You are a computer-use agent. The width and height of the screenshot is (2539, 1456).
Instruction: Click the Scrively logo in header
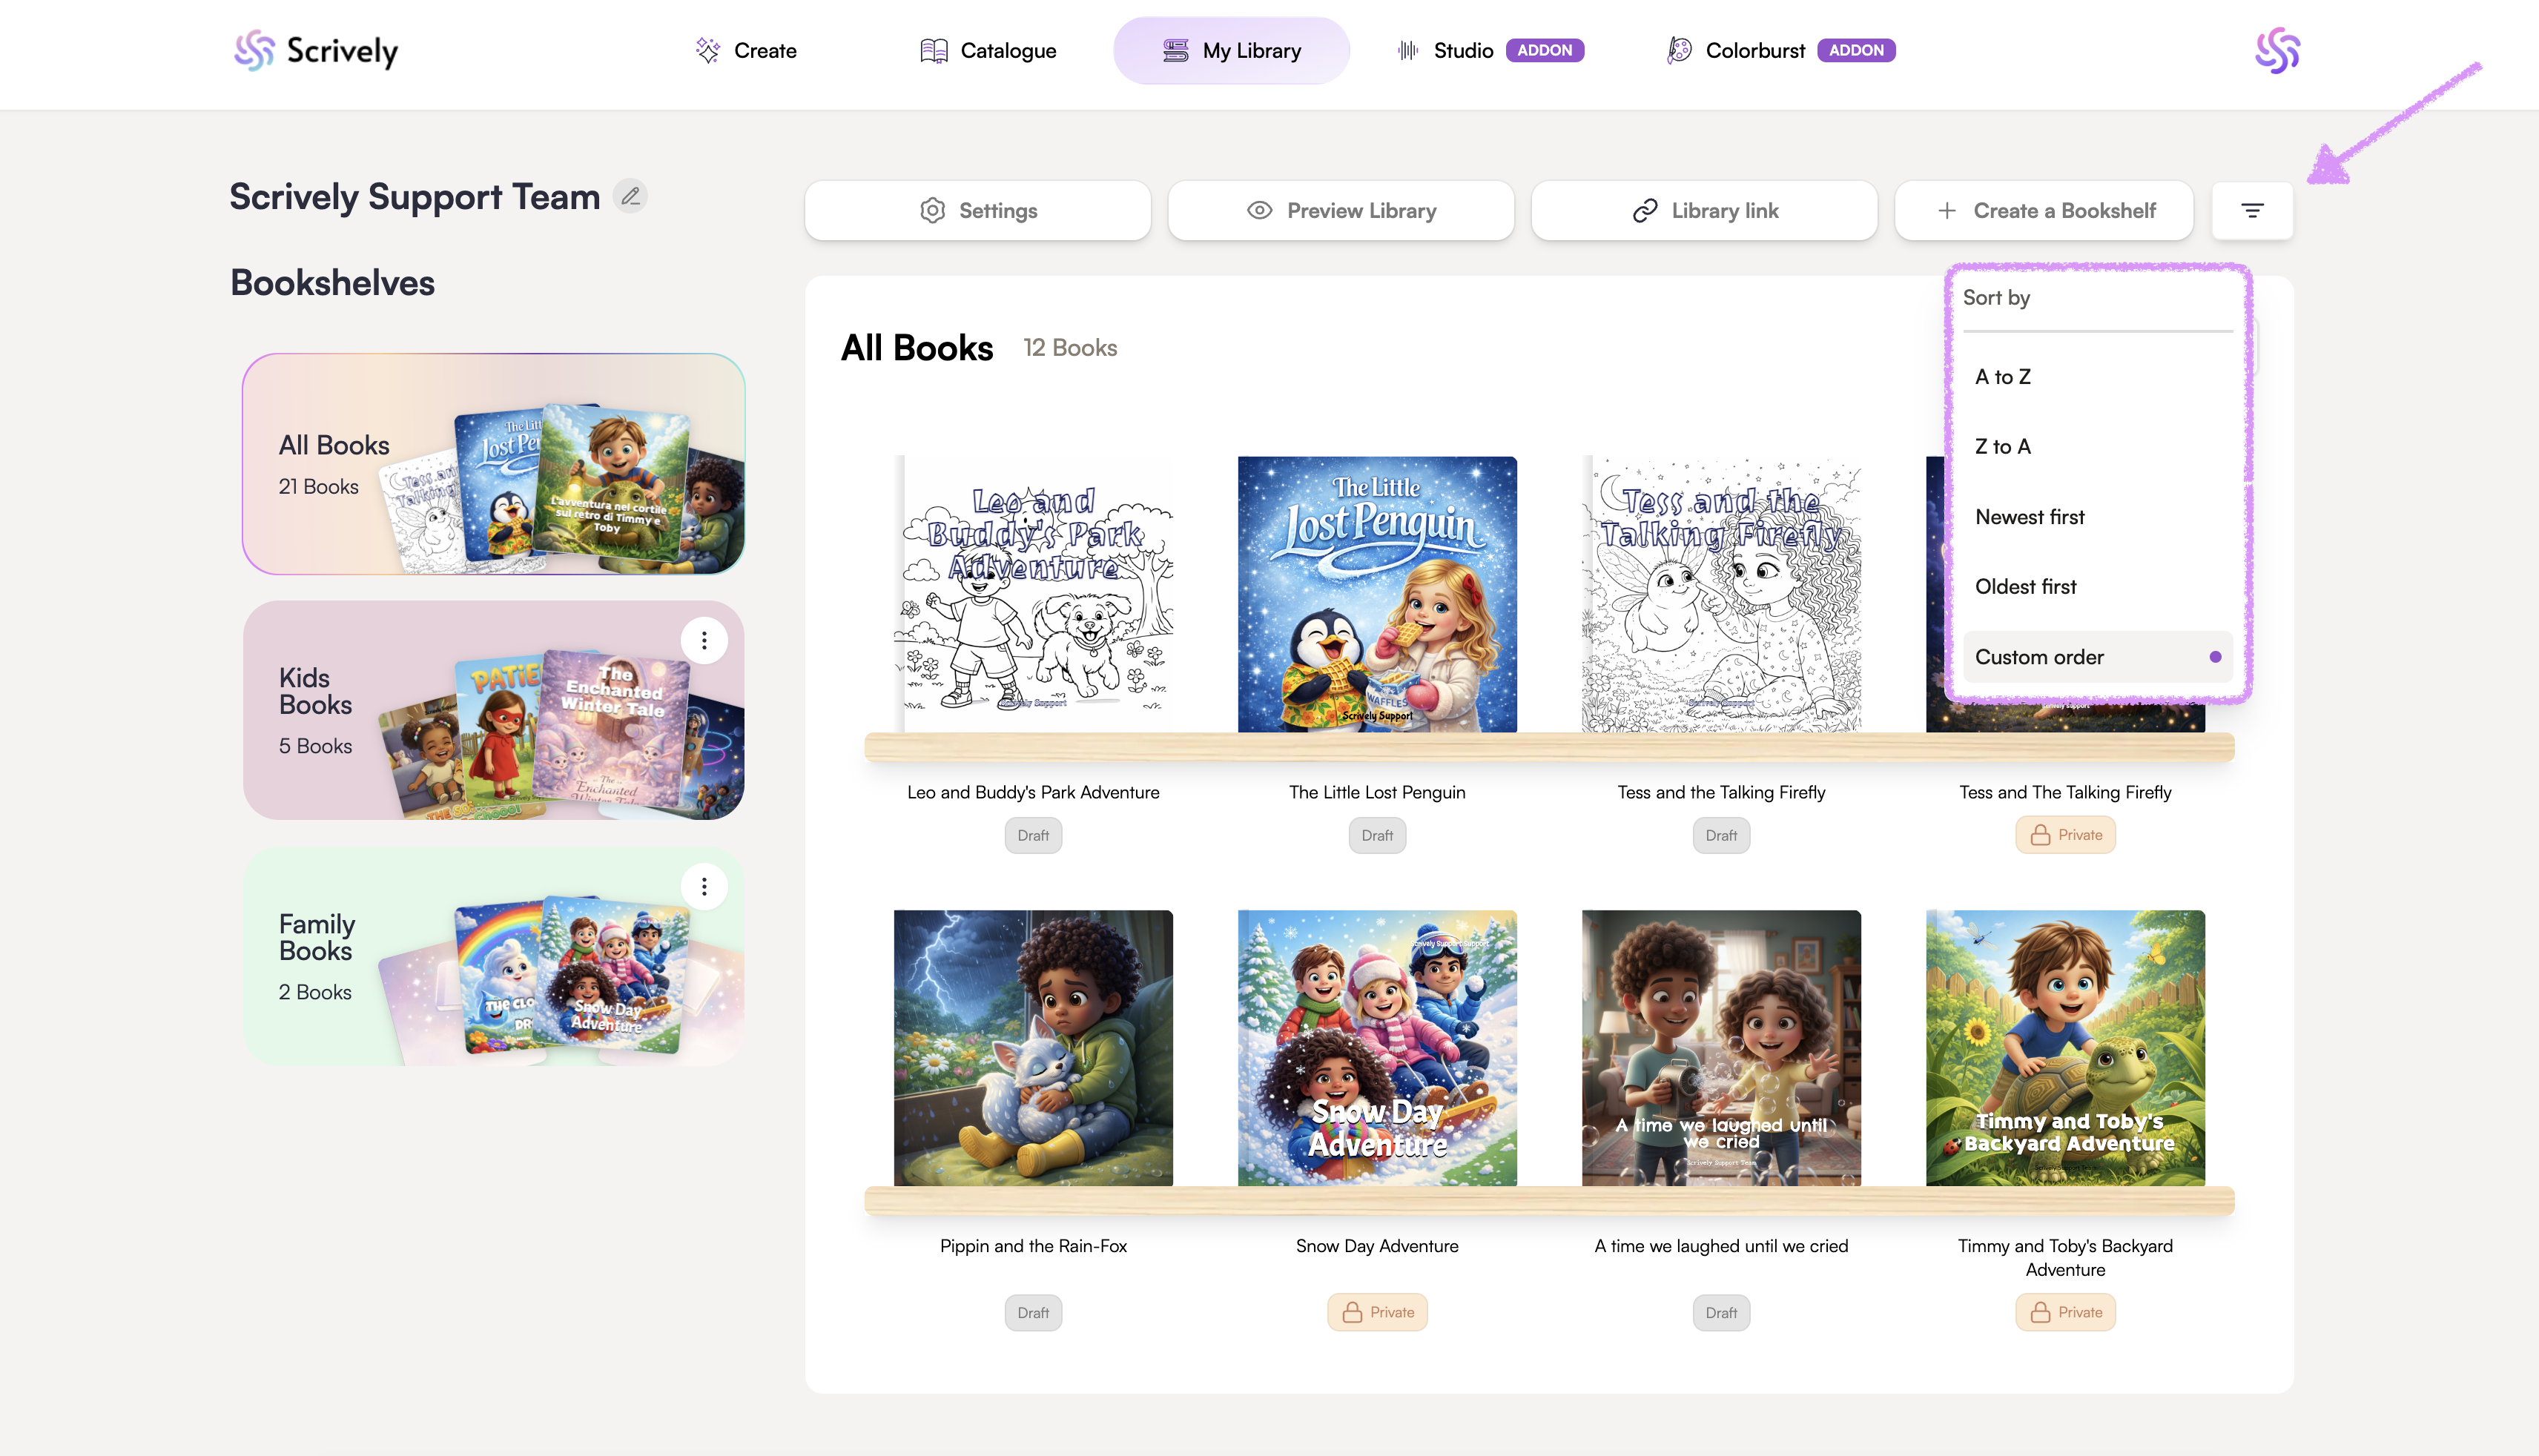point(316,50)
